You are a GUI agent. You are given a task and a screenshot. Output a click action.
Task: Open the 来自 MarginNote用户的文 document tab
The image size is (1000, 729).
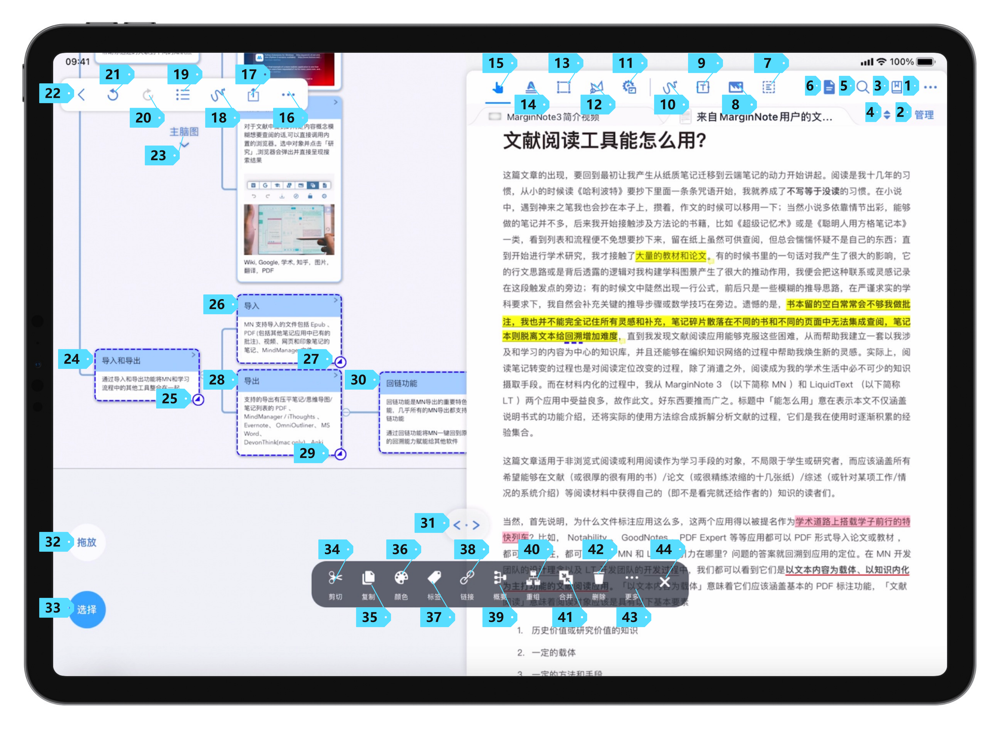[763, 116]
